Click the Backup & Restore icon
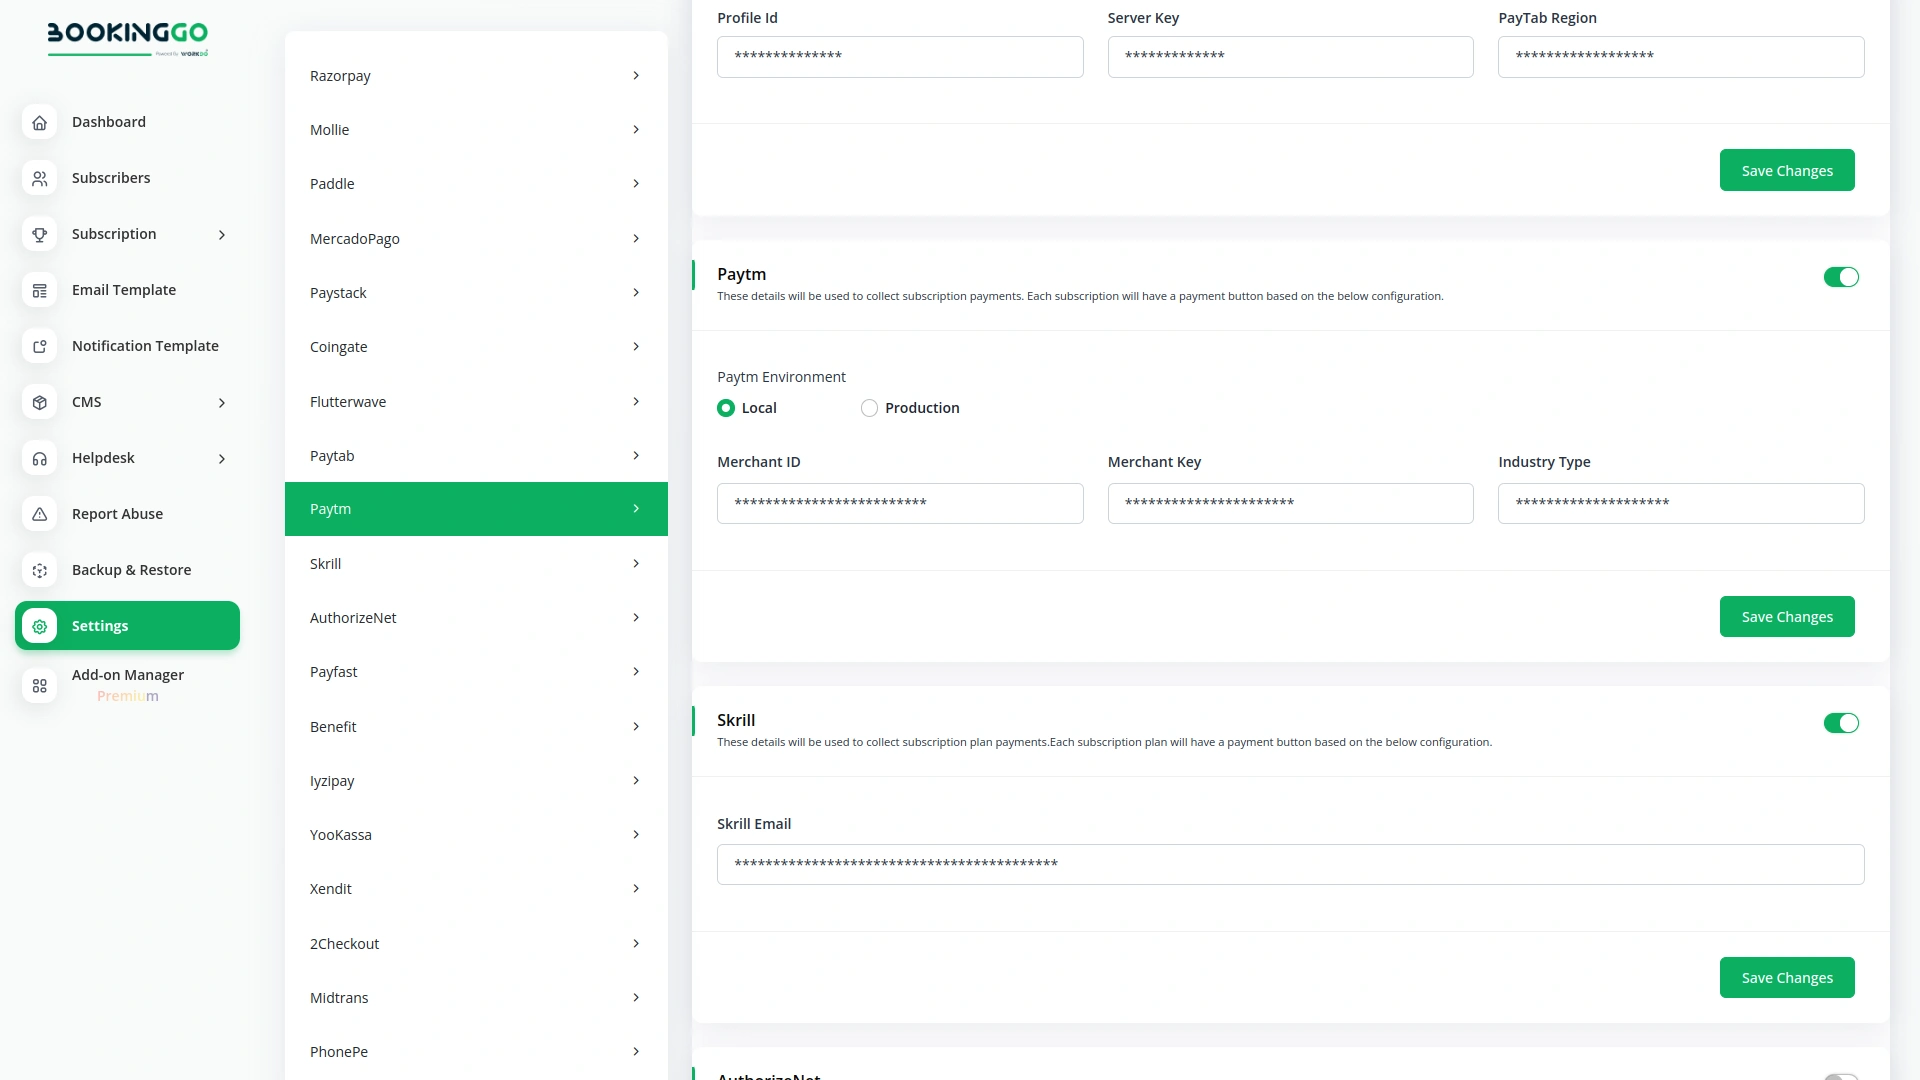The width and height of the screenshot is (1920, 1080). tap(40, 570)
